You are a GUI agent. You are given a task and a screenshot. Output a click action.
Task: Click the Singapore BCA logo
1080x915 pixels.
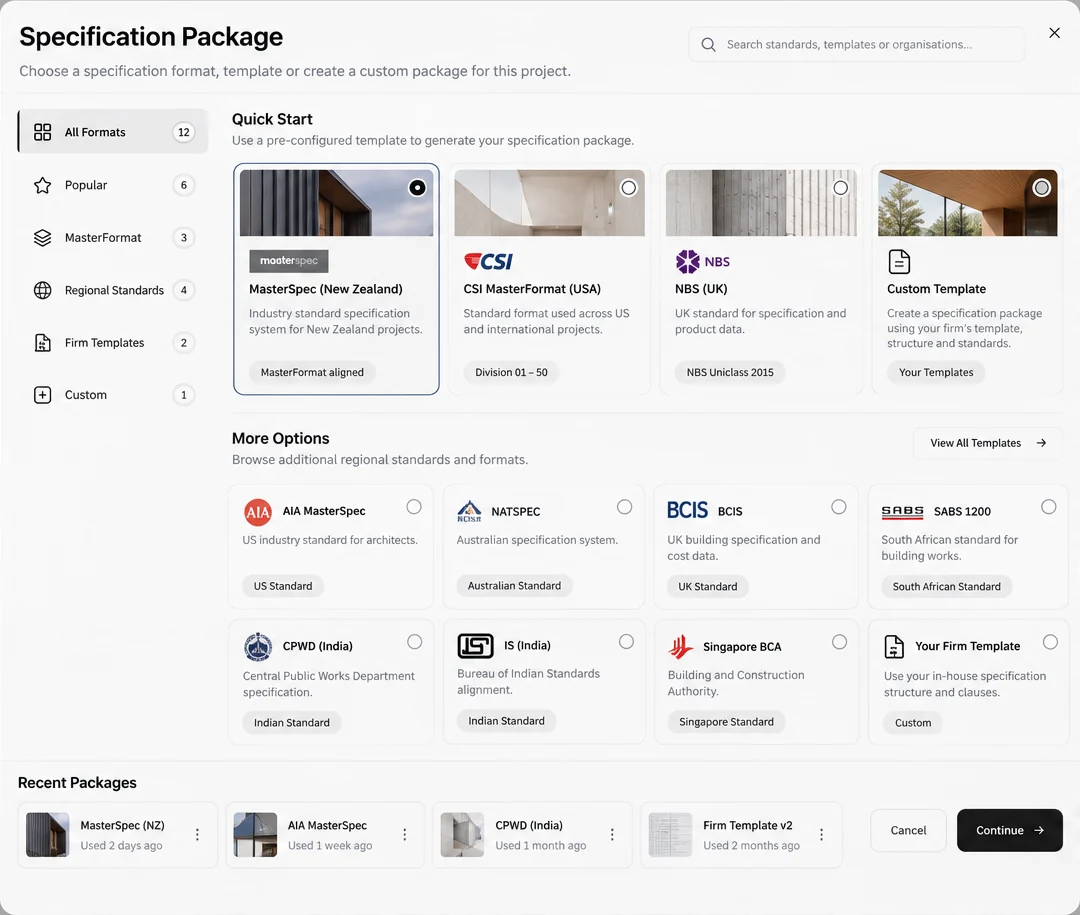[681, 647]
